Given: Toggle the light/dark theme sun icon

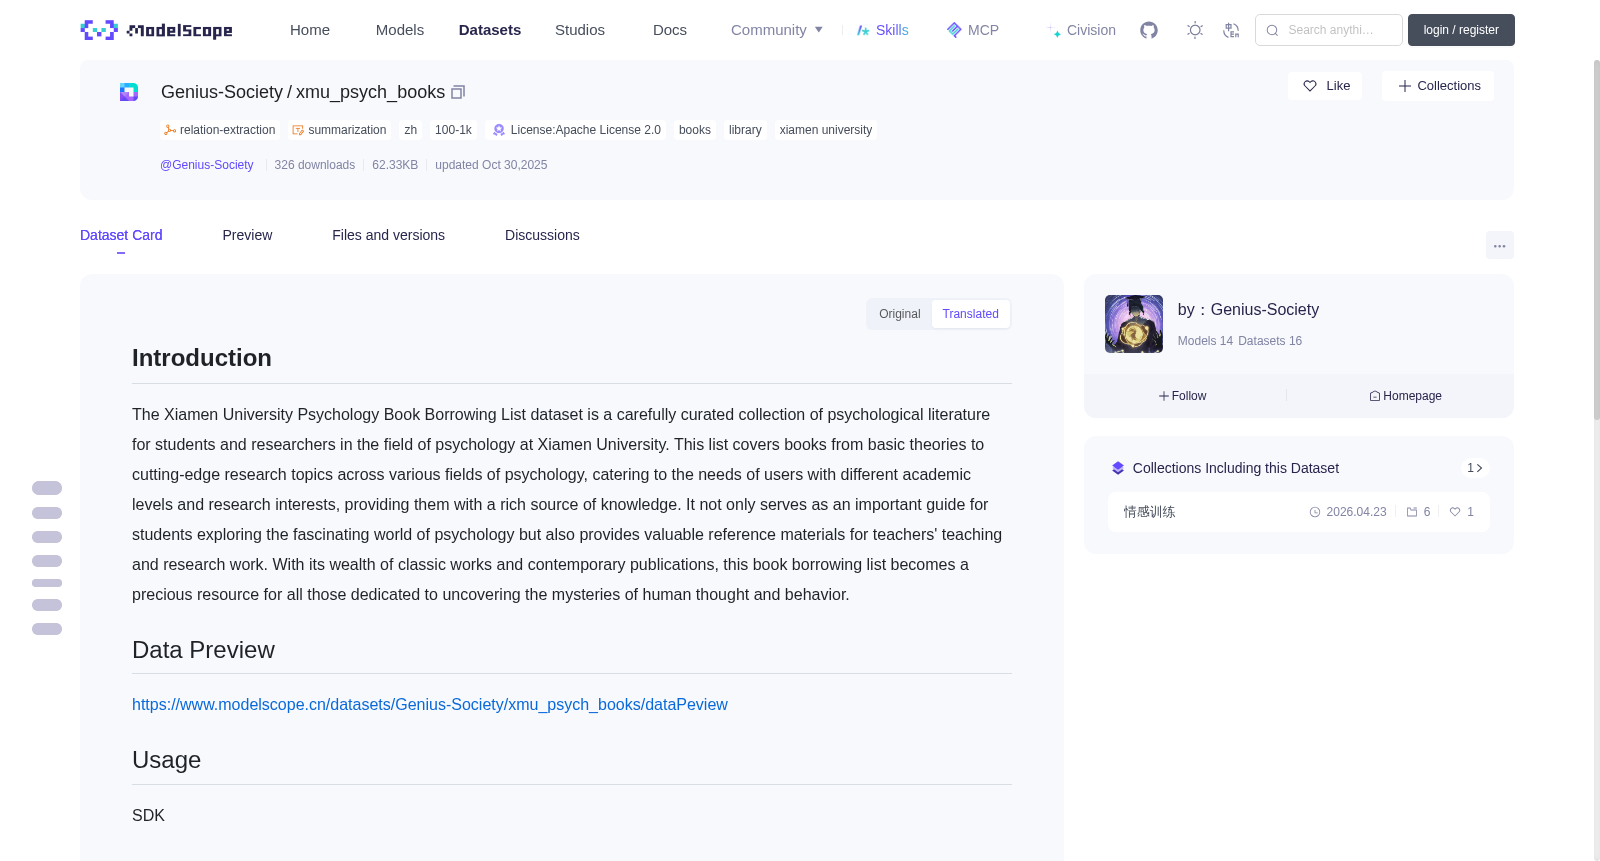Looking at the screenshot, I should pos(1195,30).
